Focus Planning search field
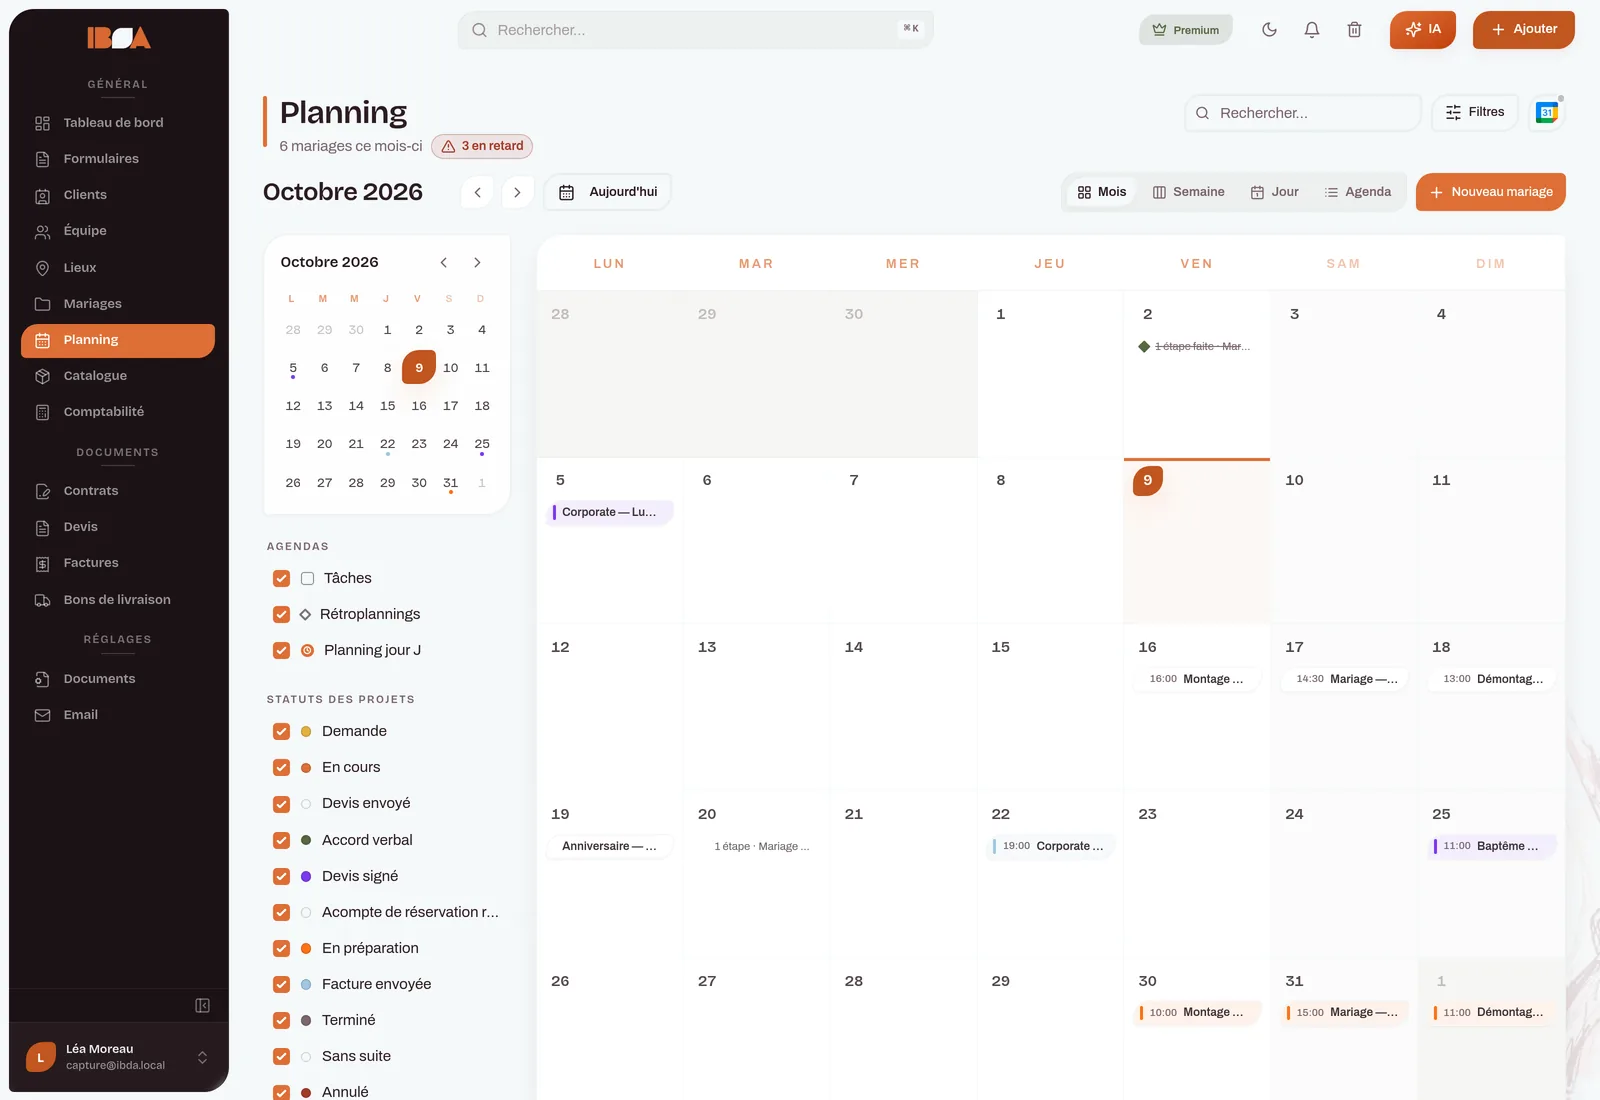 click(x=1303, y=113)
